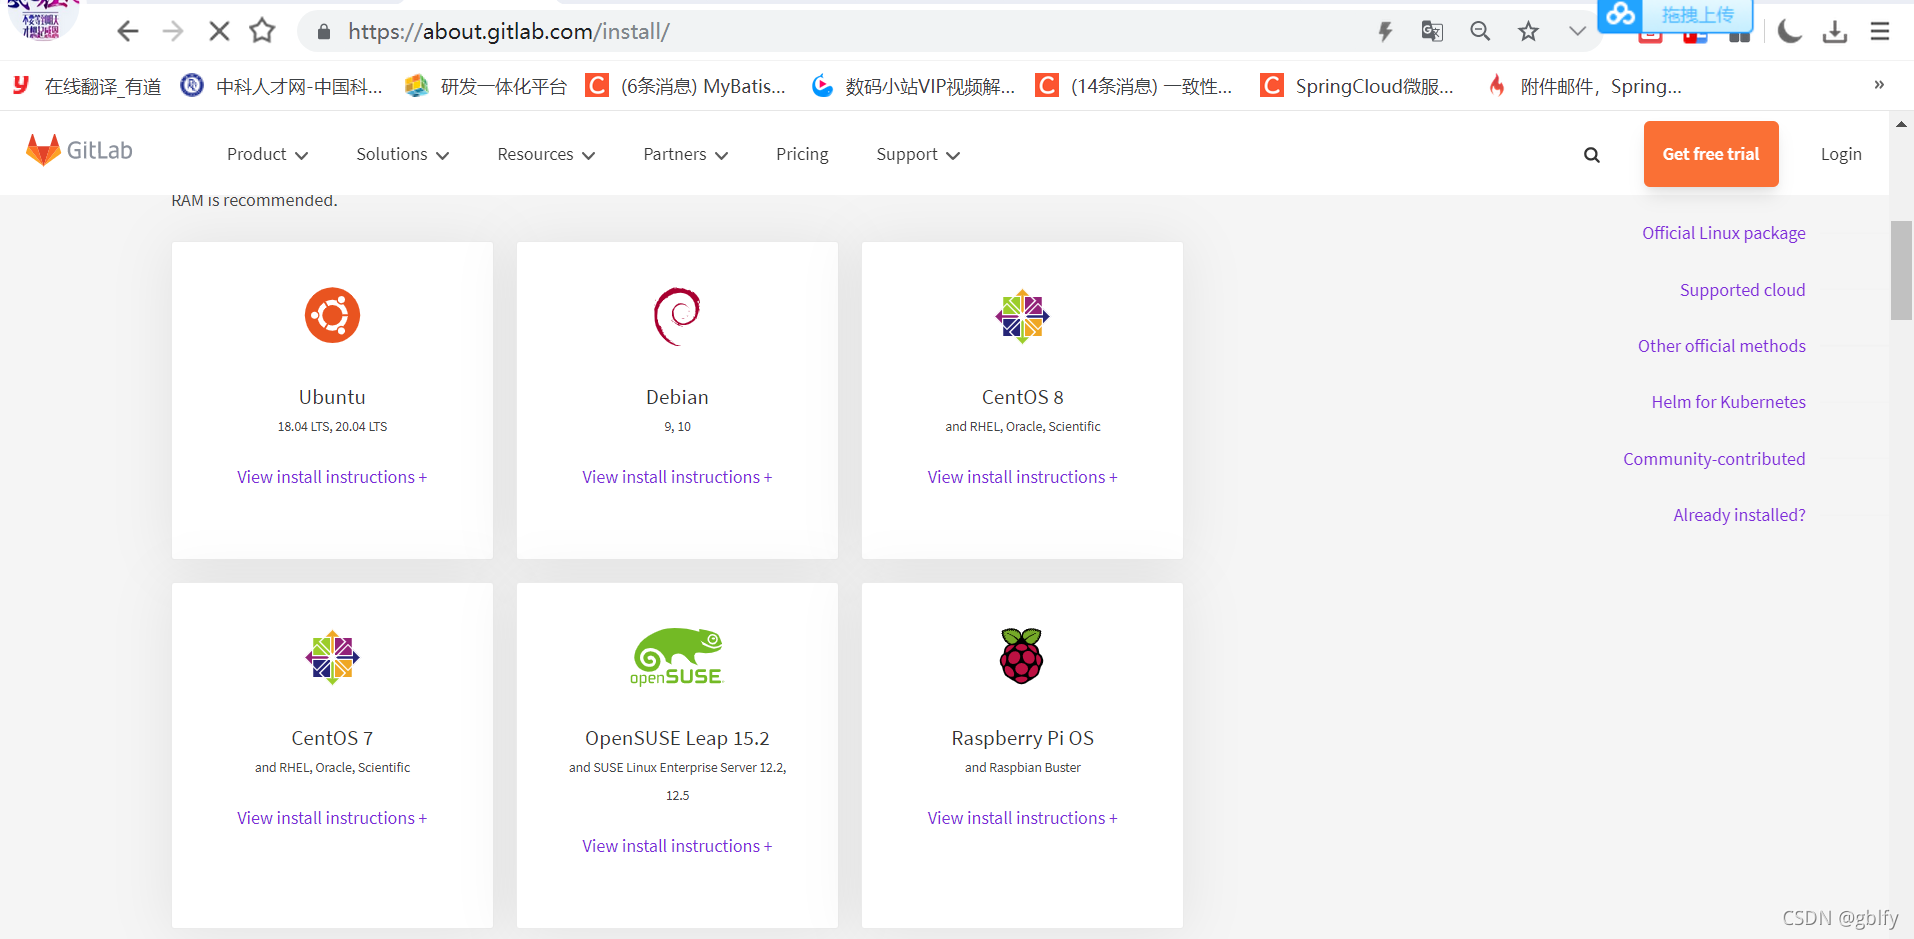Click the page scrollbar thumb
The width and height of the screenshot is (1914, 939).
pos(1901,270)
